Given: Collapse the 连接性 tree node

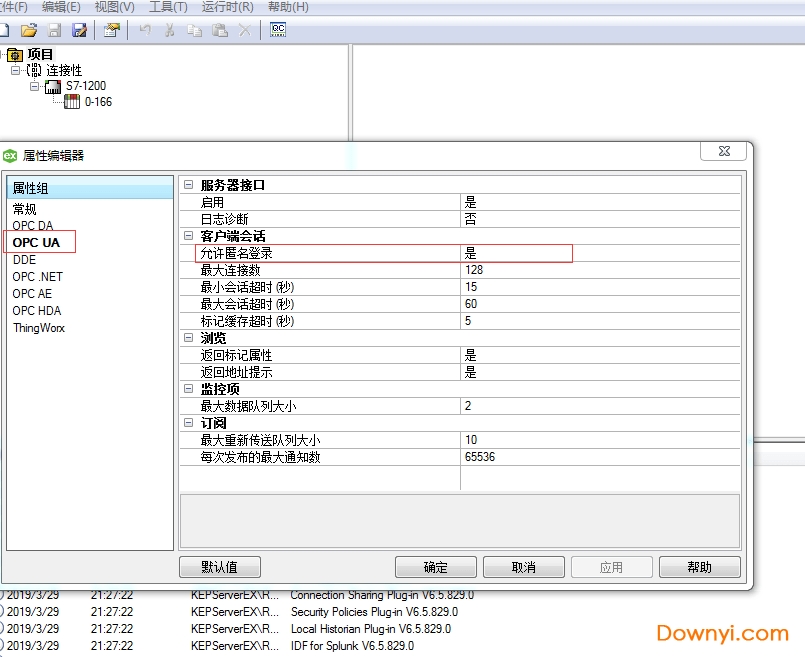Looking at the screenshot, I should (x=16, y=70).
